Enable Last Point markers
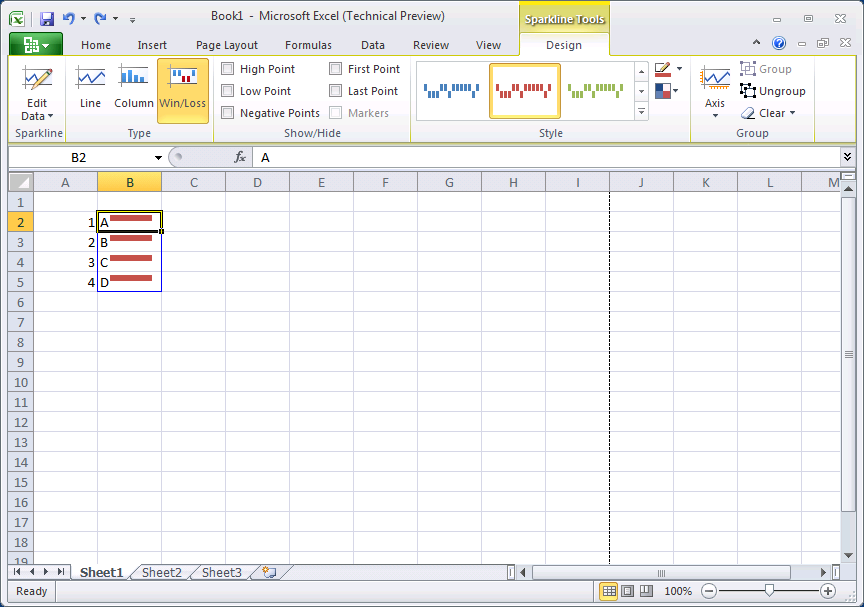 [x=336, y=90]
